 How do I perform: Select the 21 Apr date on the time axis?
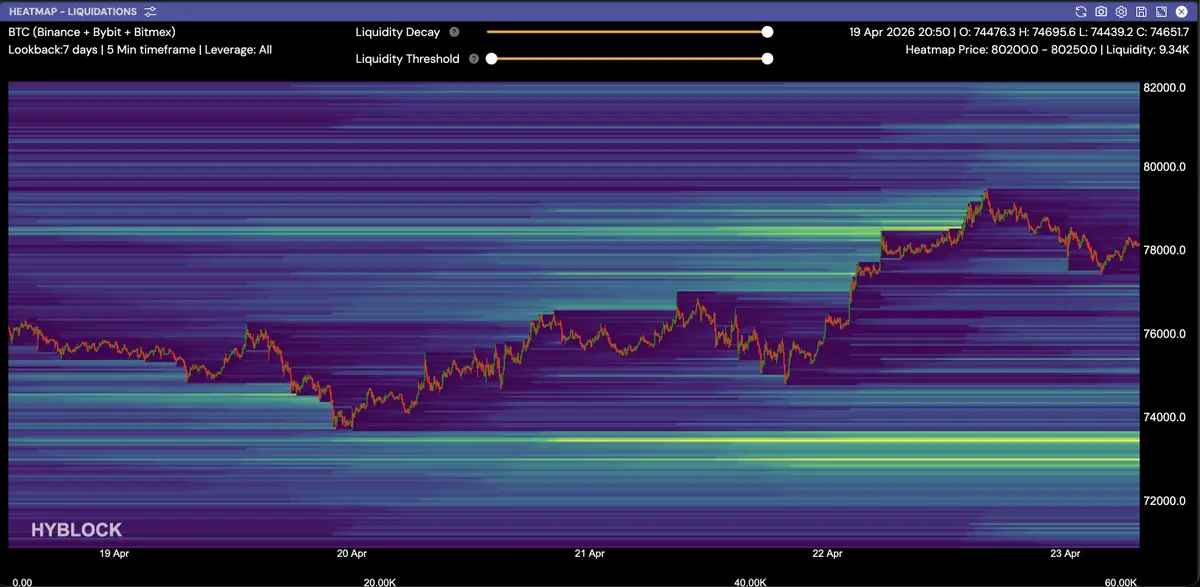click(590, 553)
